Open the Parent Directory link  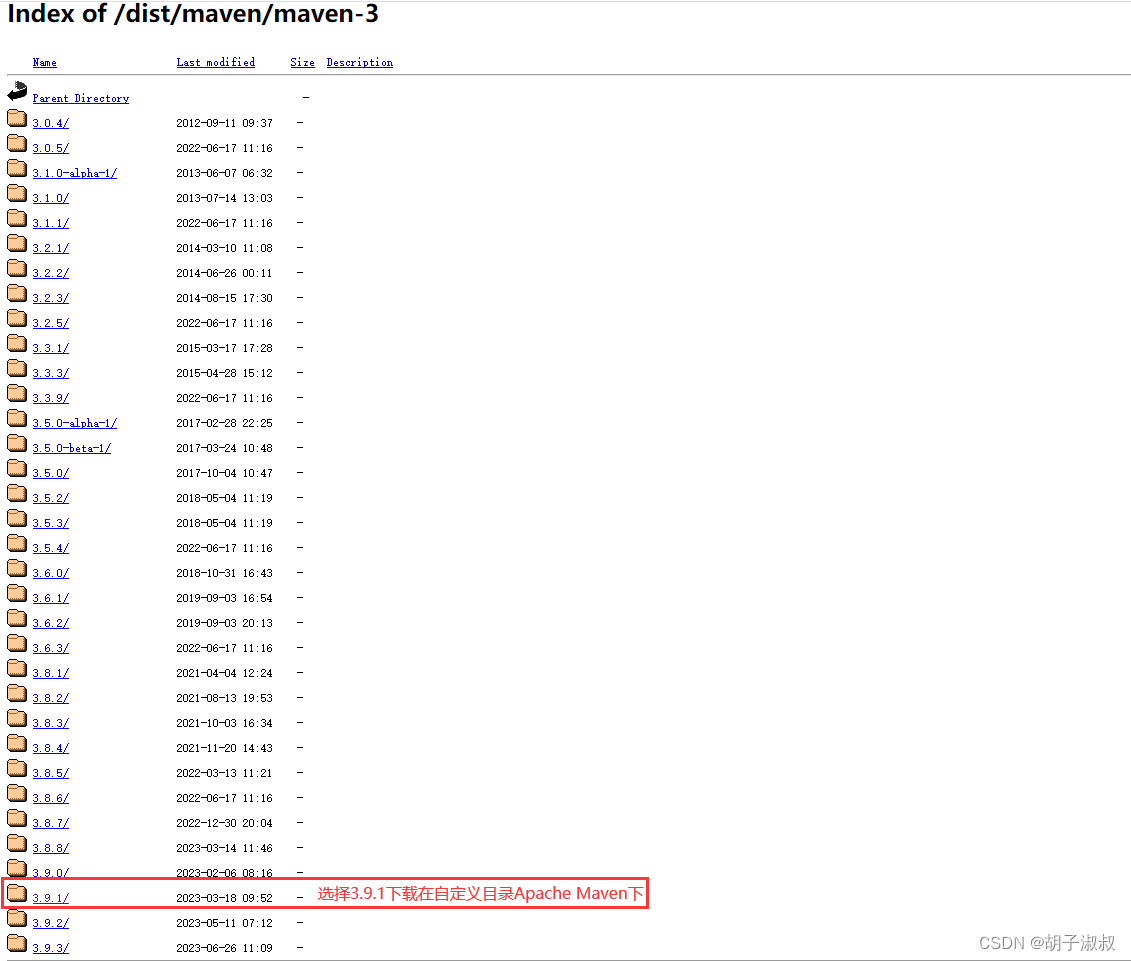[x=80, y=98]
